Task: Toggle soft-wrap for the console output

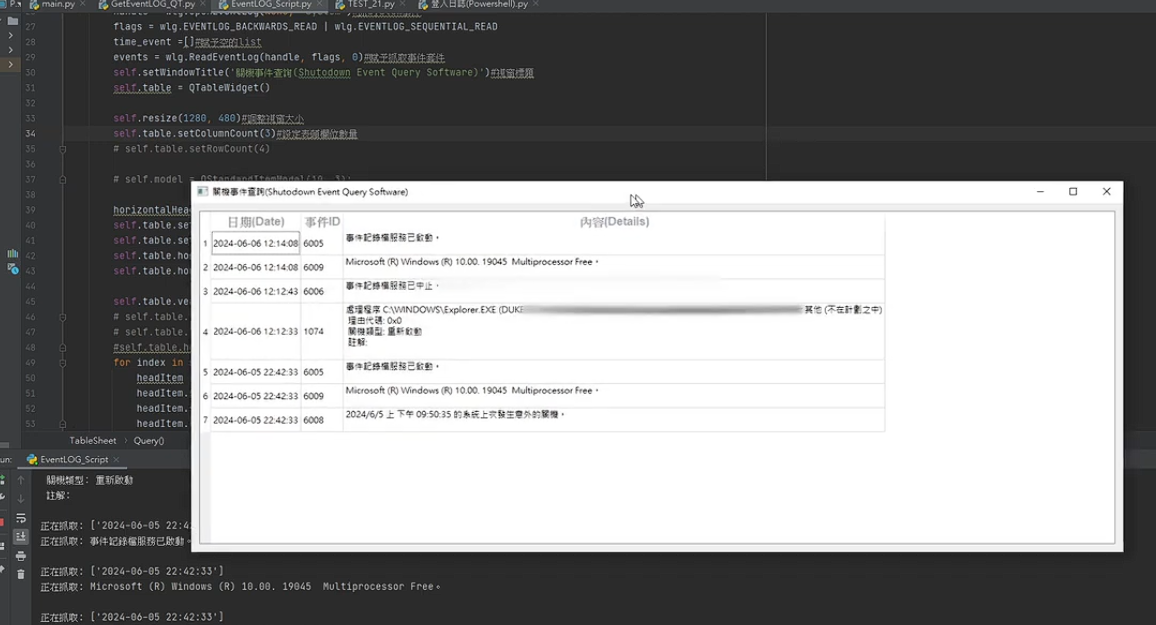Action: point(21,517)
